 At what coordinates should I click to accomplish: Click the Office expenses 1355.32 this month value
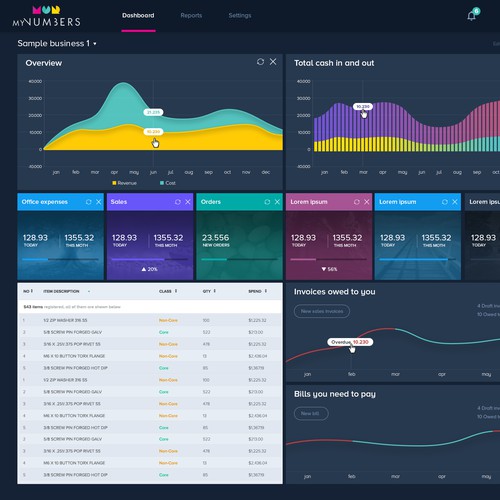(x=79, y=238)
